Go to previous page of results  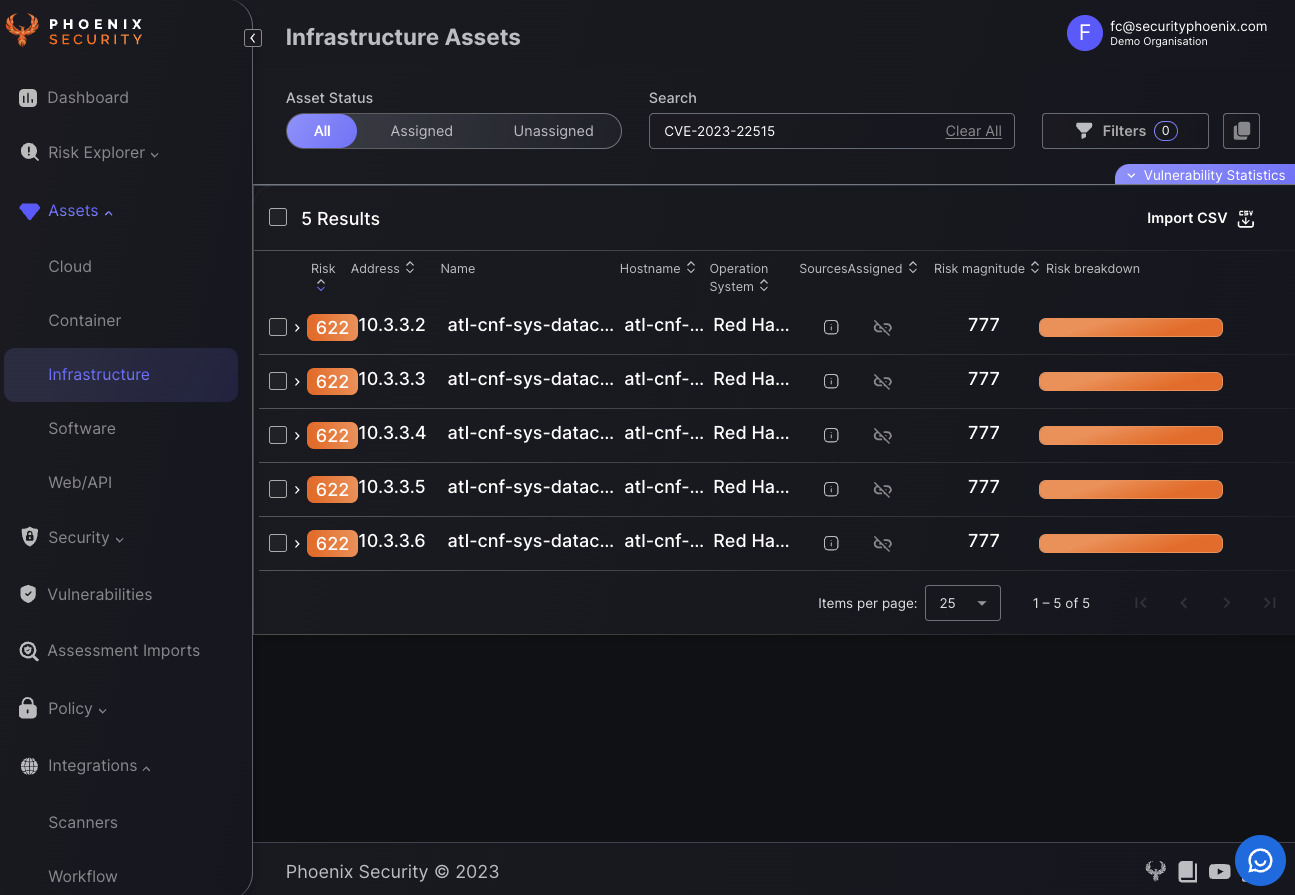click(x=1184, y=603)
